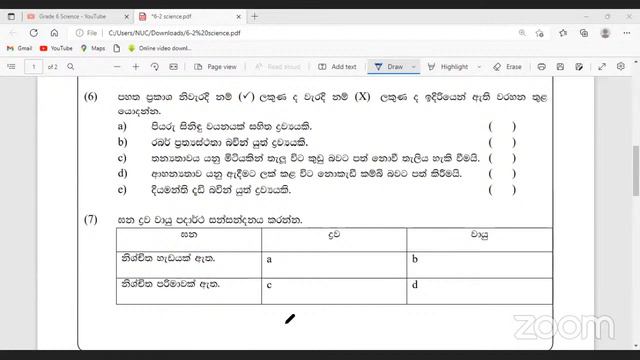
Task: Go to the browser home page
Action: click(x=54, y=33)
